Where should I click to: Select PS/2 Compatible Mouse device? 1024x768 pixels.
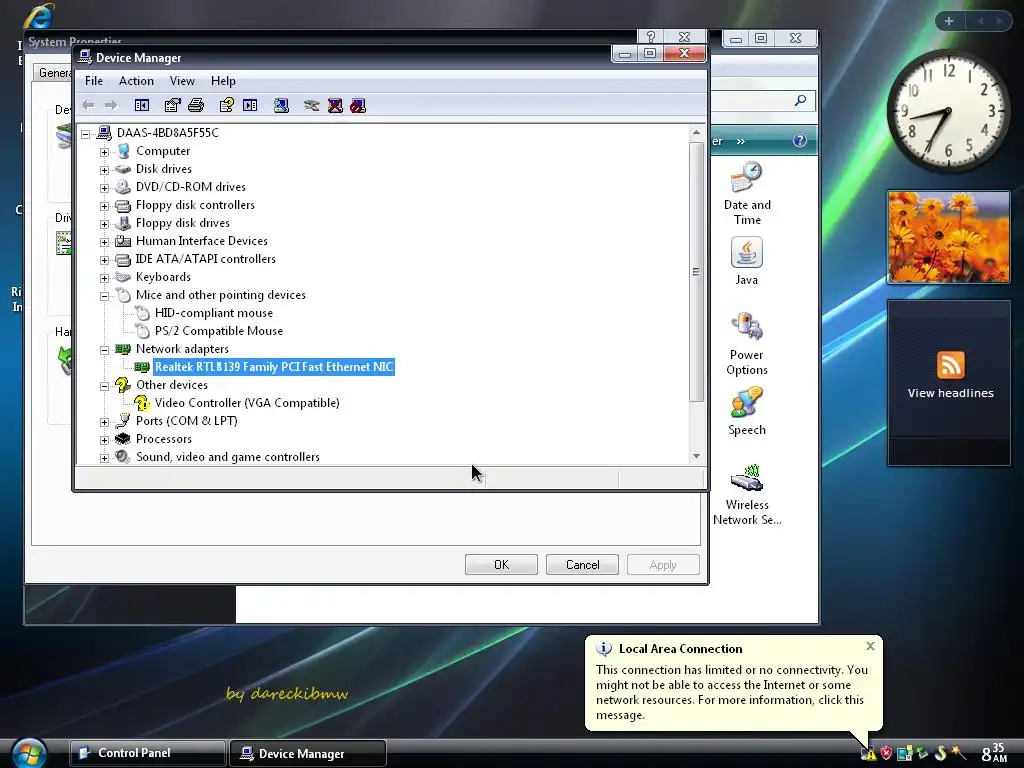point(219,331)
